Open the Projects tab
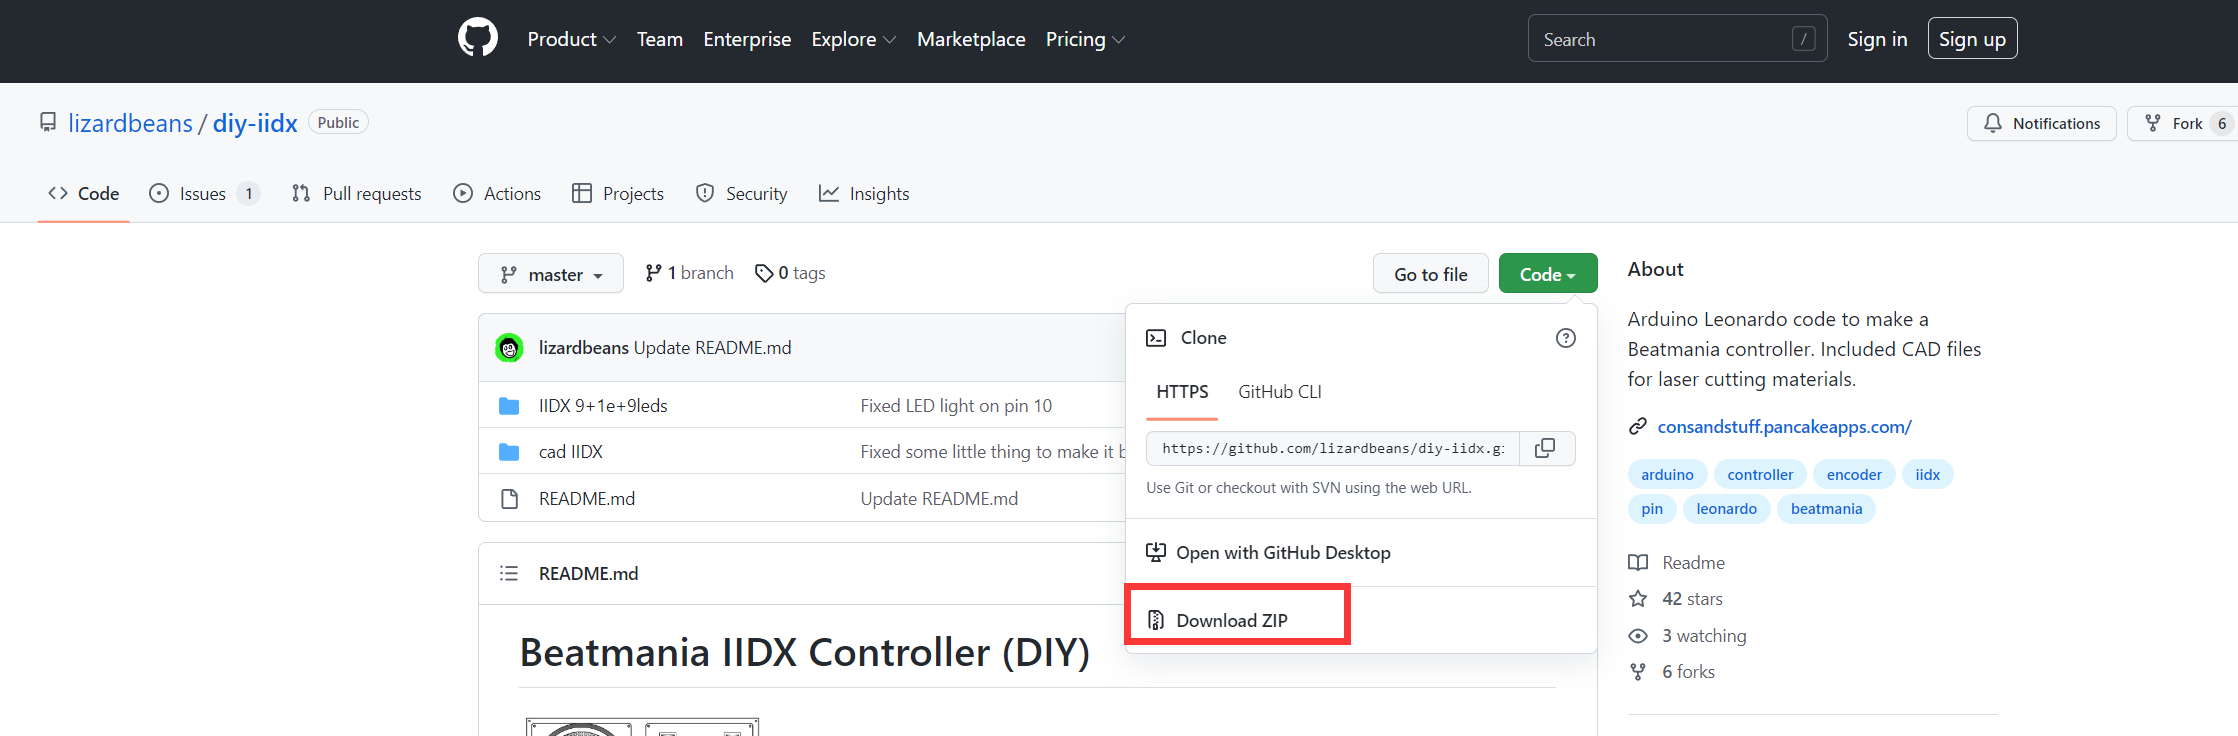The height and width of the screenshot is (736, 2238). tap(618, 194)
